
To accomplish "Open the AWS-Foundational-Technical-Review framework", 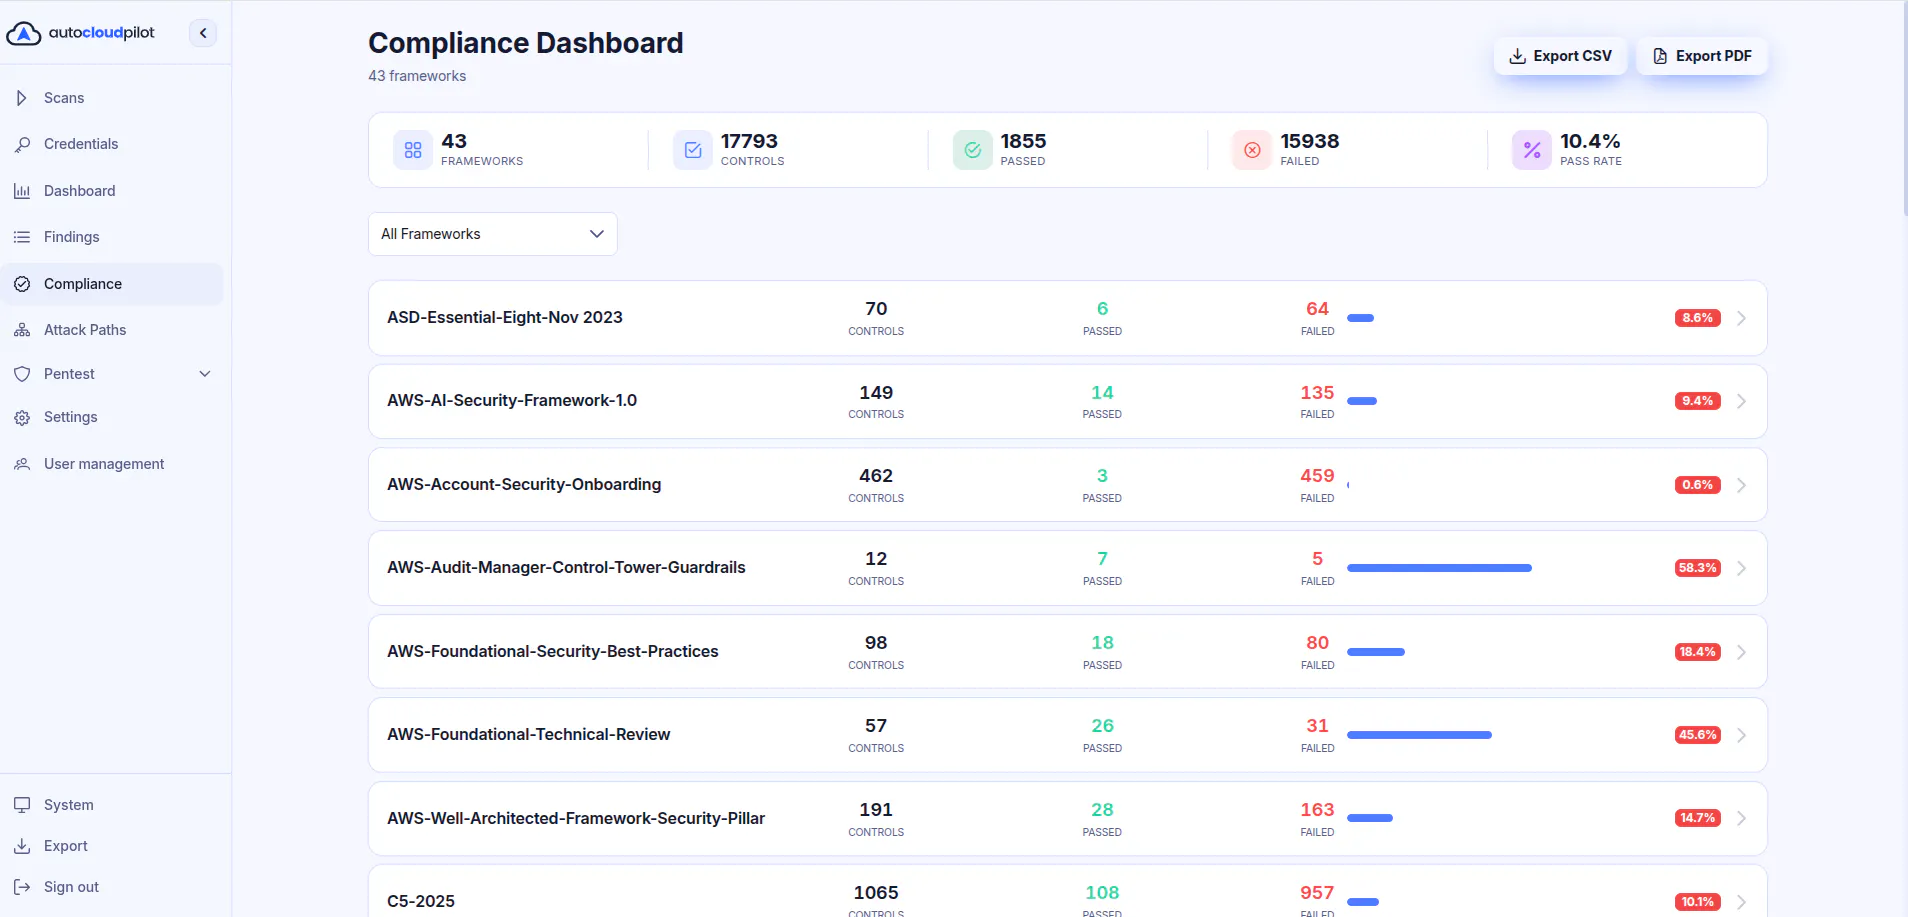I will tap(1068, 735).
